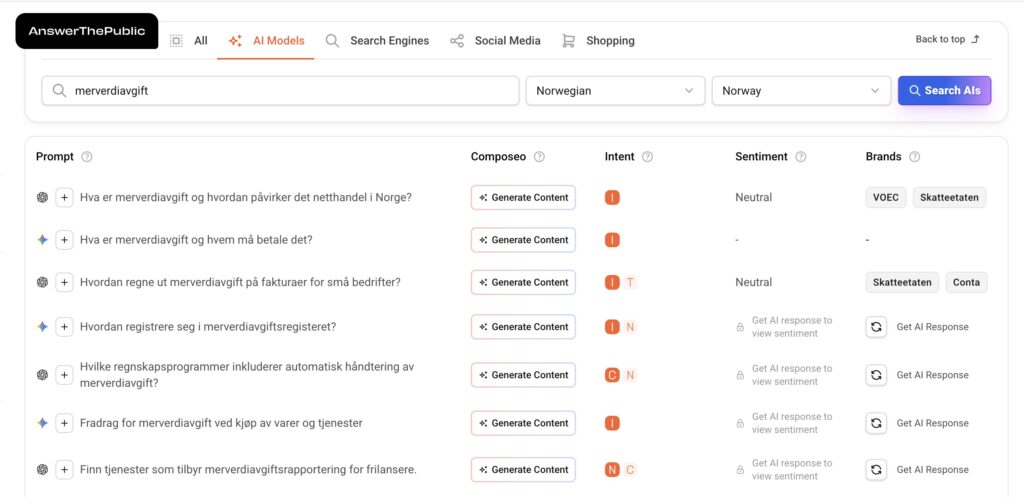Click Gemini icon on 'hvem må betale' row
The height and width of the screenshot is (497, 1024).
point(42,240)
